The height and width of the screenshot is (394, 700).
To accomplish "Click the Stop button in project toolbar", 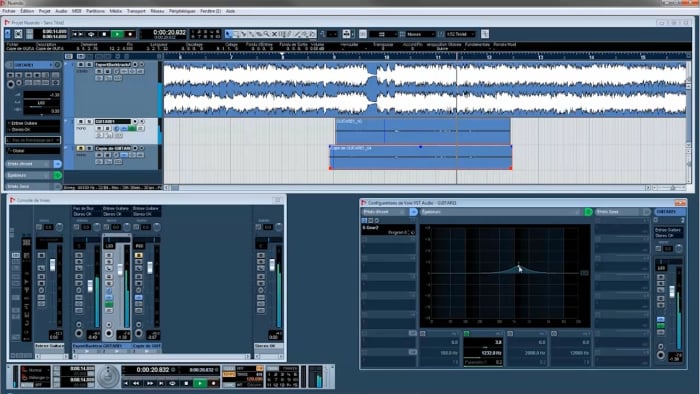I will 104,34.
